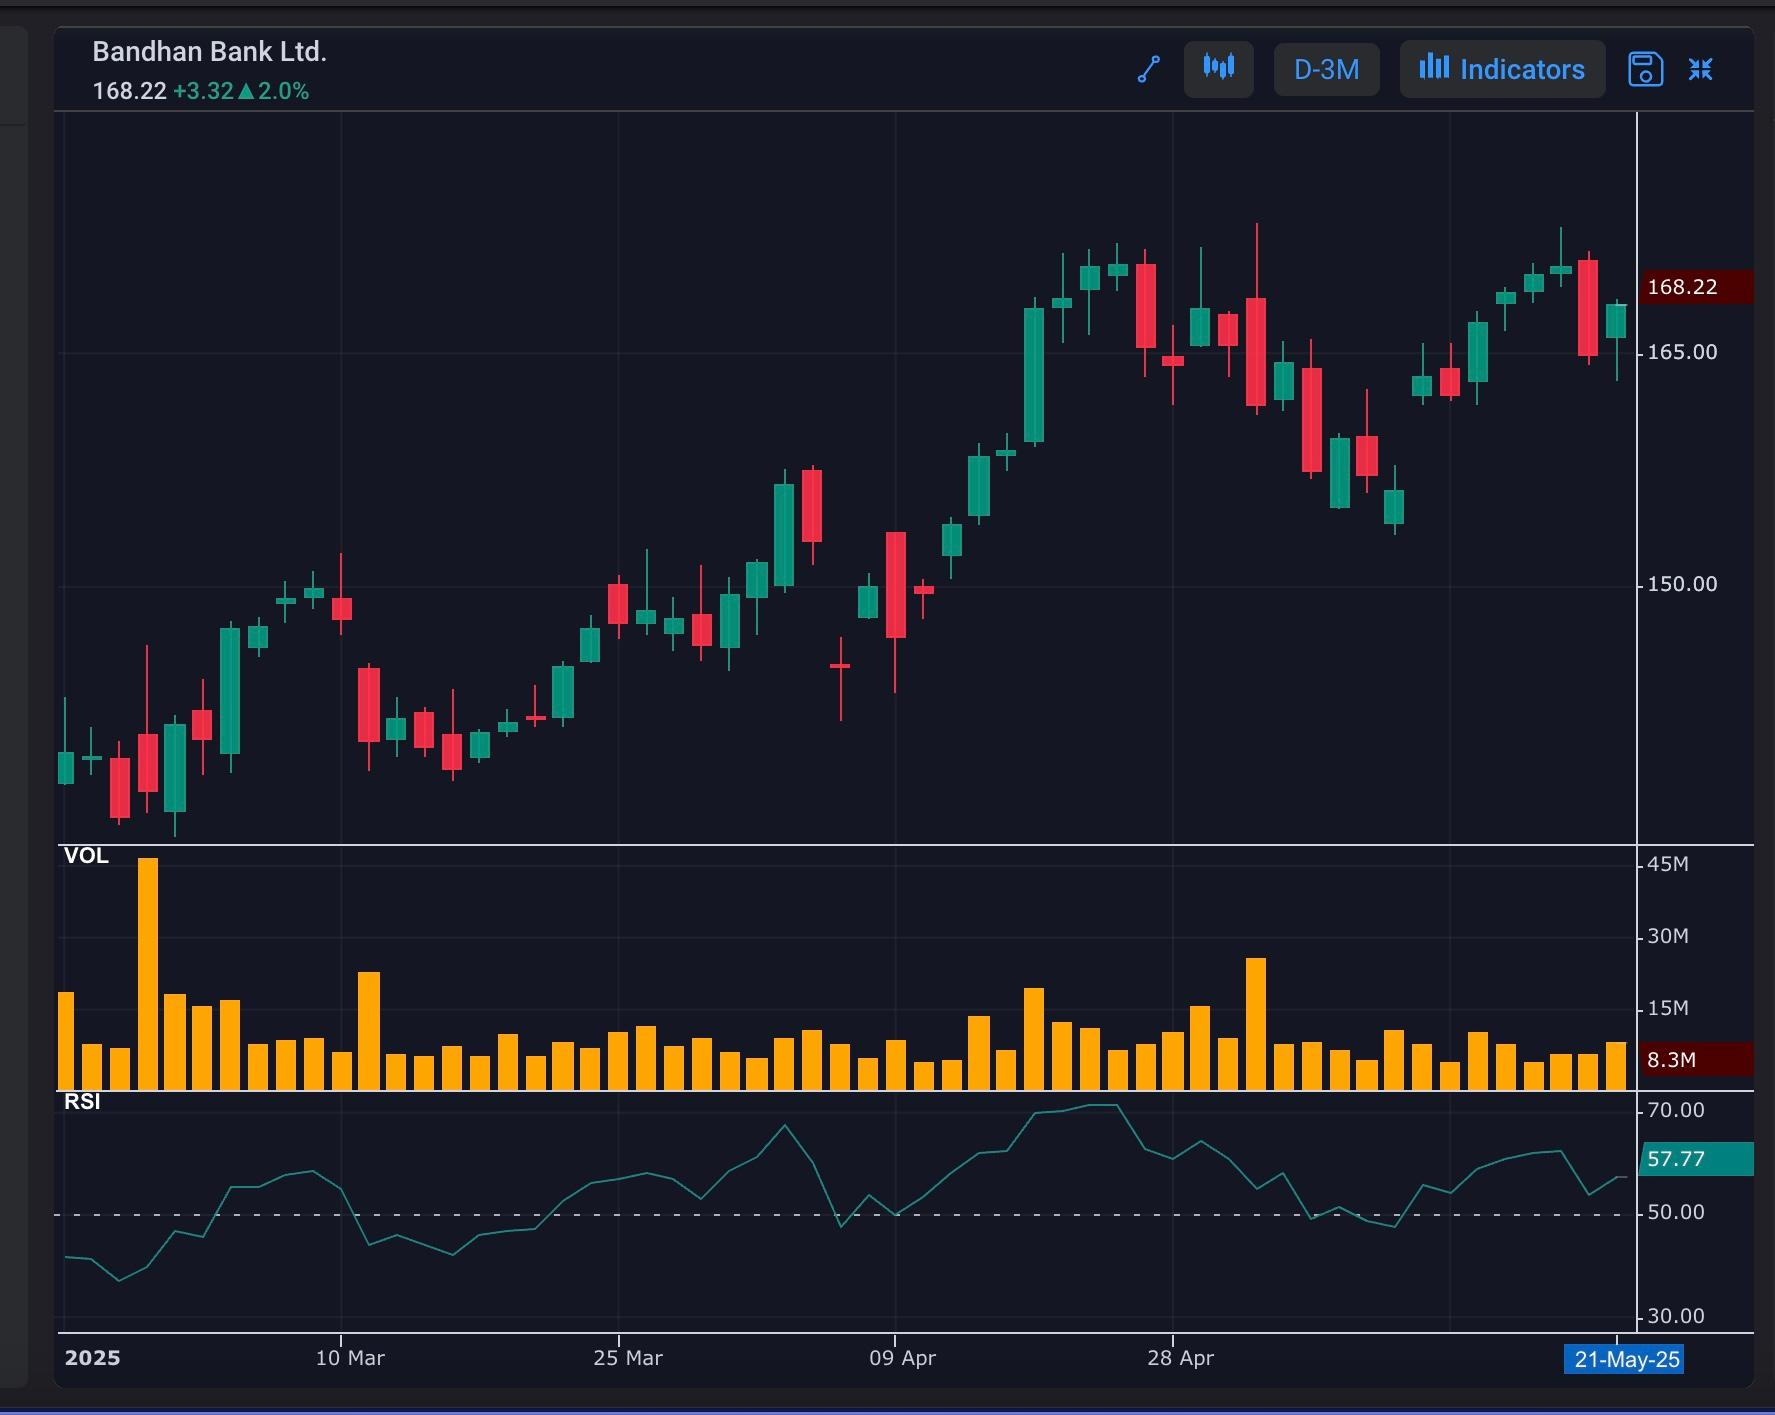Click the 30.00 RSI axis label

(1676, 1316)
